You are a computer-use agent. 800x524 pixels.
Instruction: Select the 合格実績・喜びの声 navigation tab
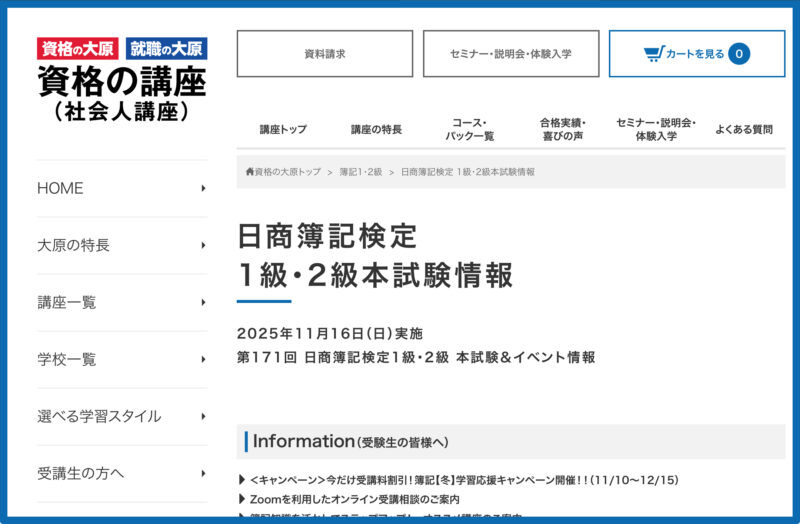pos(563,130)
